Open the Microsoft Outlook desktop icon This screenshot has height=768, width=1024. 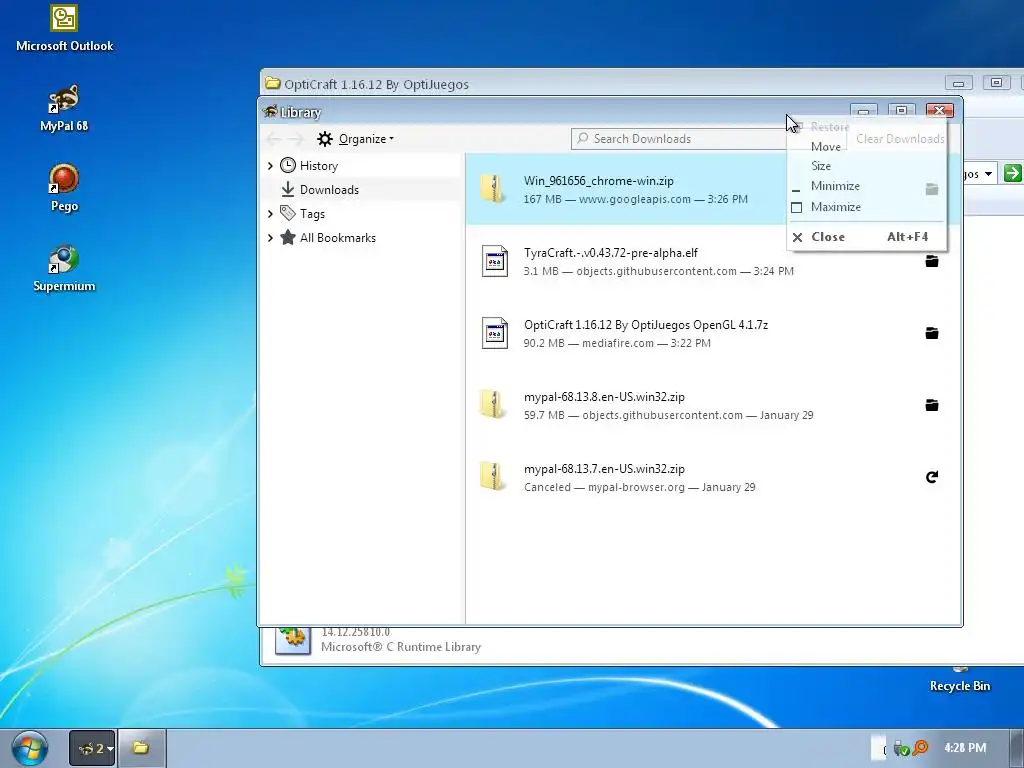point(64,29)
